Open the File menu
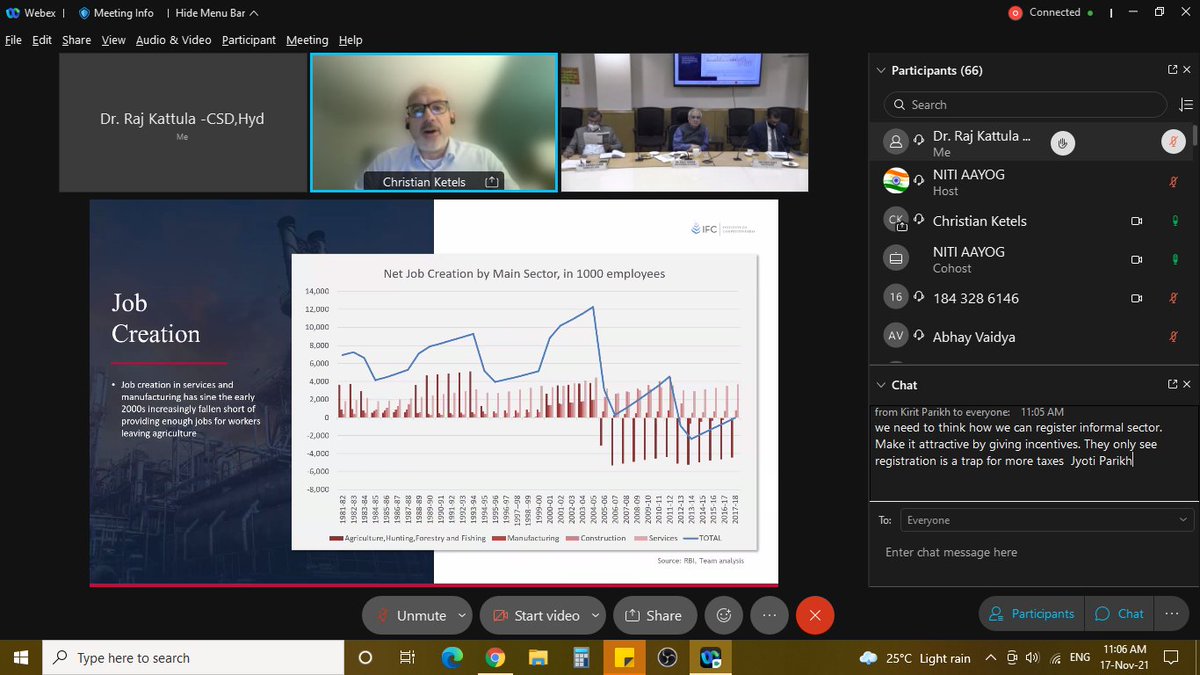 tap(13, 40)
